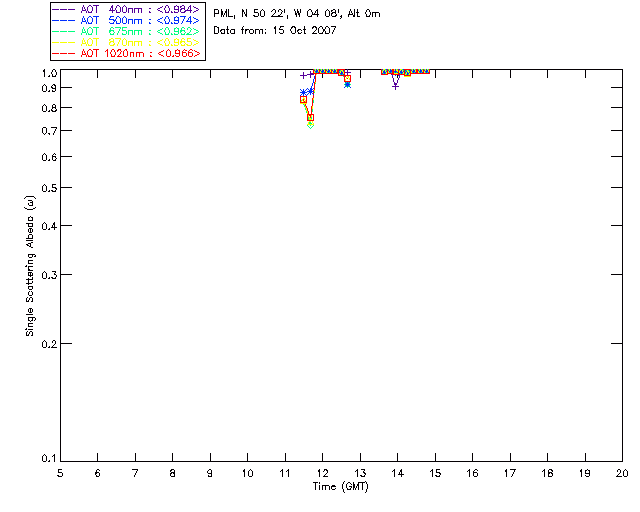Viewport: 640px width, 512px height.
Task: Click the green diamond marker near 0.7
Action: (311, 125)
